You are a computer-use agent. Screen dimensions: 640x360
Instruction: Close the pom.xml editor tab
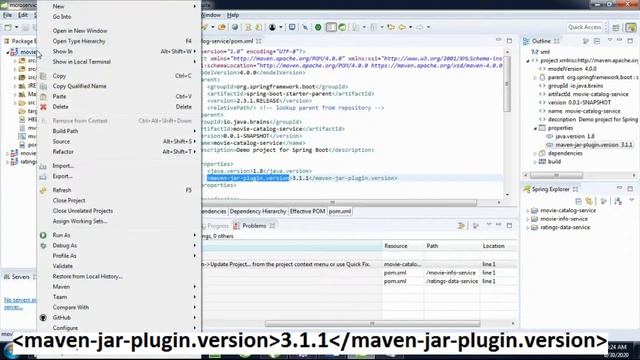tap(259, 41)
